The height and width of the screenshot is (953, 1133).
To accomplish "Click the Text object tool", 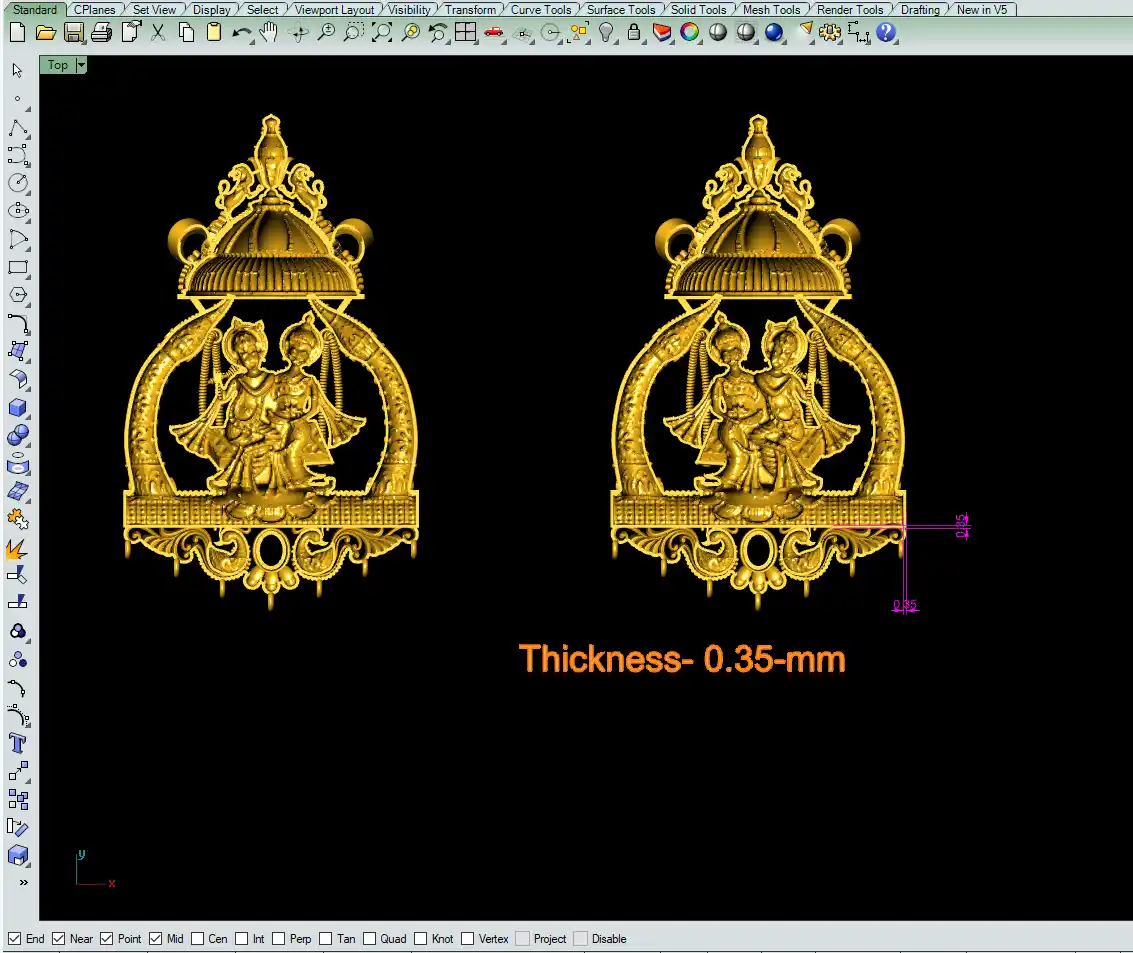I will [x=17, y=743].
